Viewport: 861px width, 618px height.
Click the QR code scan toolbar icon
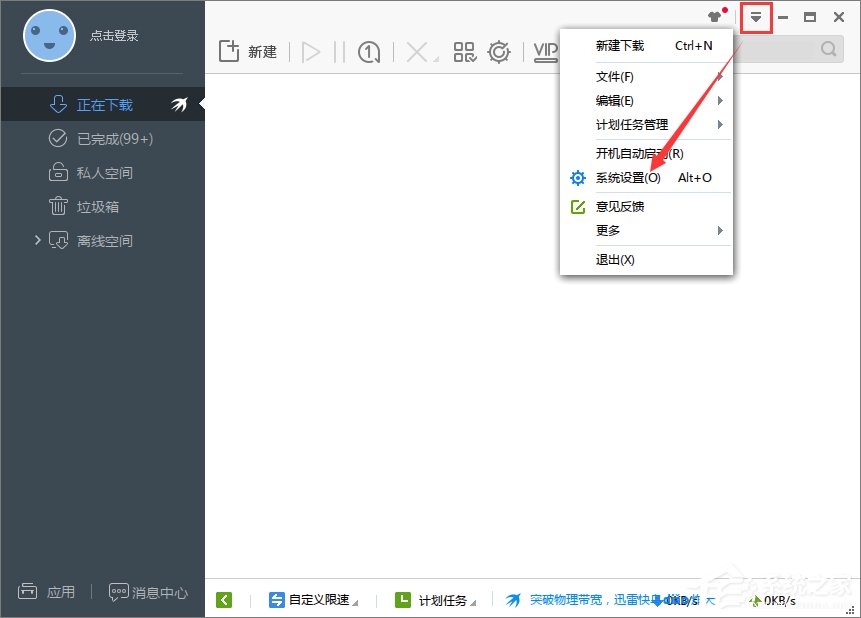click(464, 51)
